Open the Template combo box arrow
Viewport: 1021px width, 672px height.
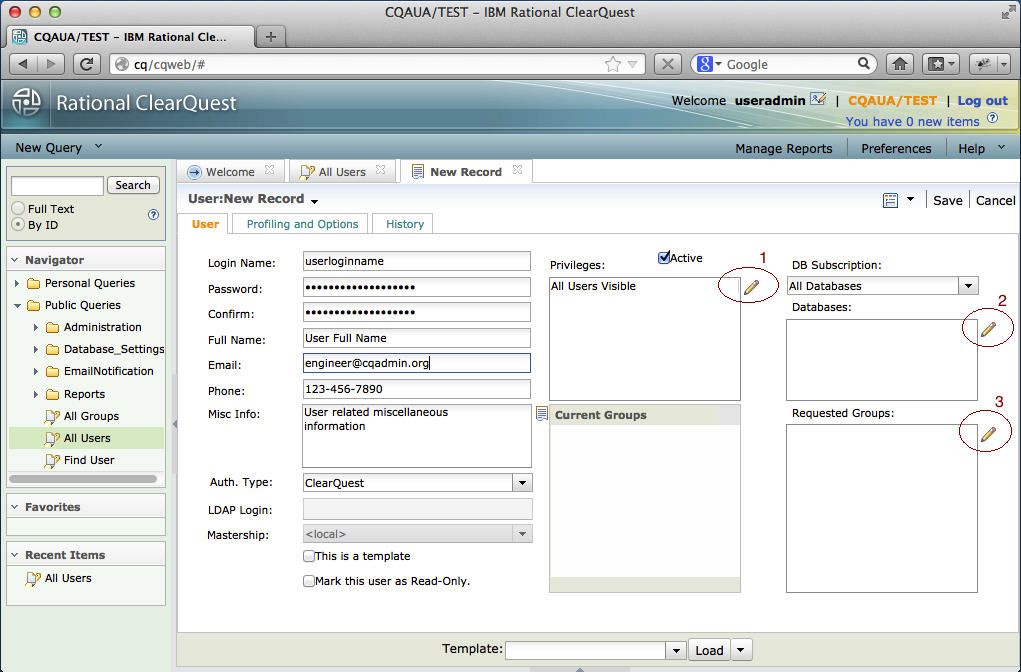tap(676, 651)
